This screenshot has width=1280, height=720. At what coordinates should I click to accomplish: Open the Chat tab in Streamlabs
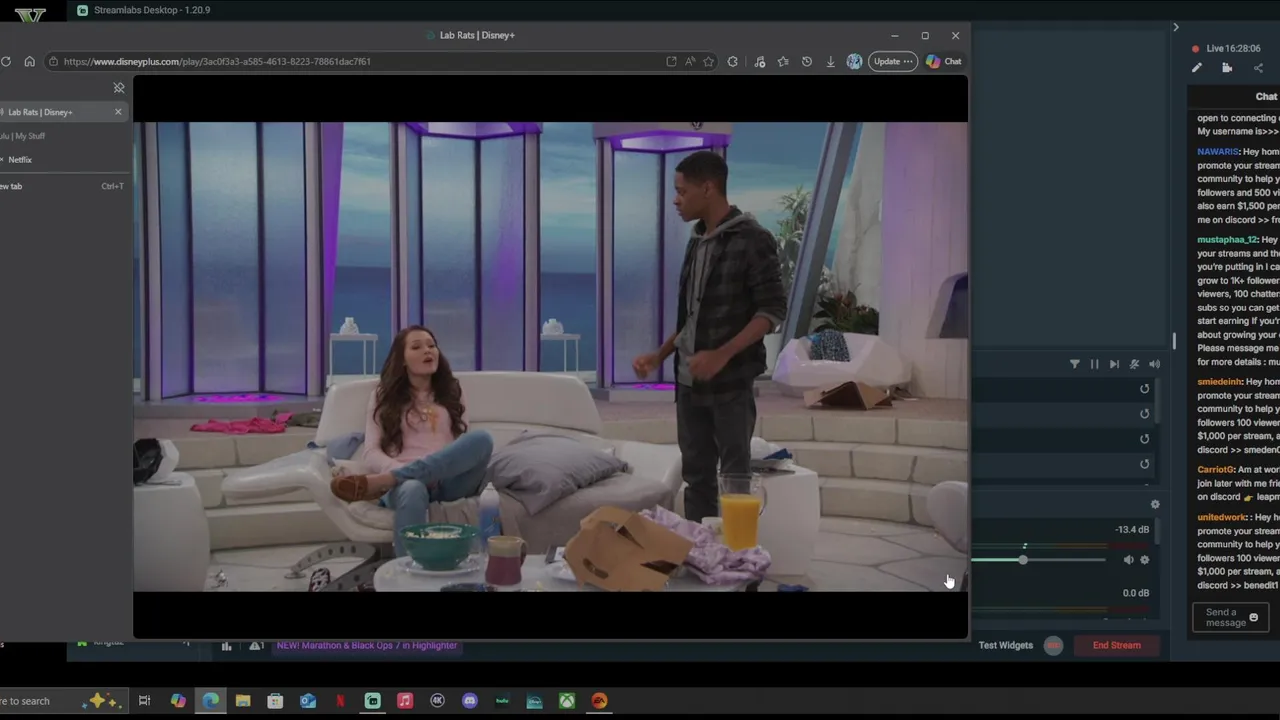point(1266,97)
